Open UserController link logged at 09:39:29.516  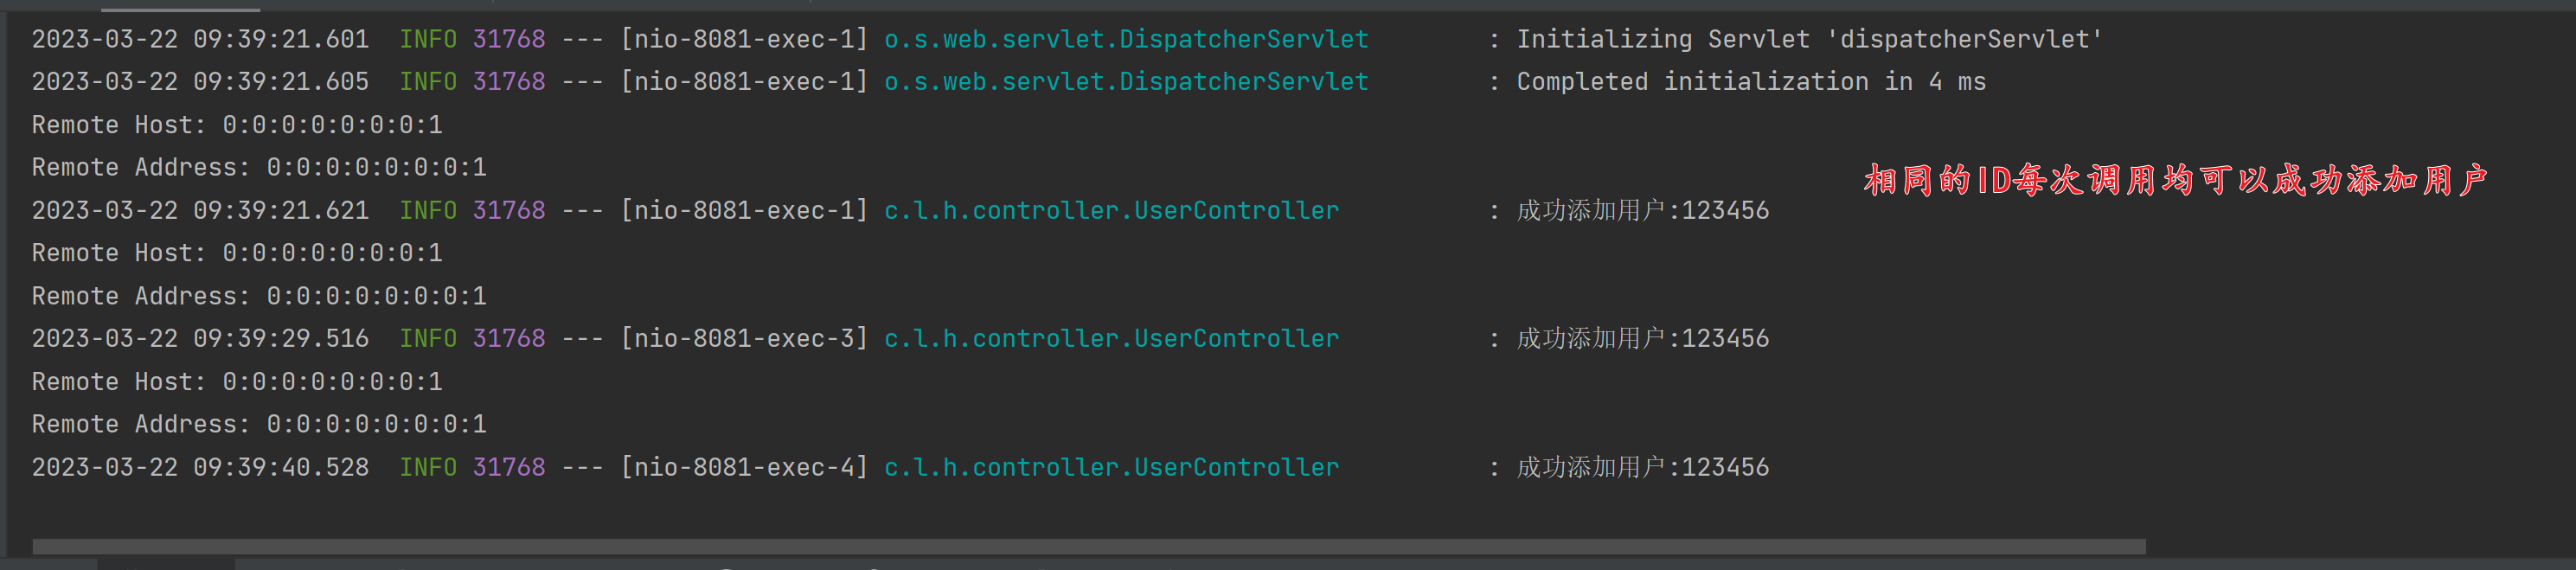1111,339
